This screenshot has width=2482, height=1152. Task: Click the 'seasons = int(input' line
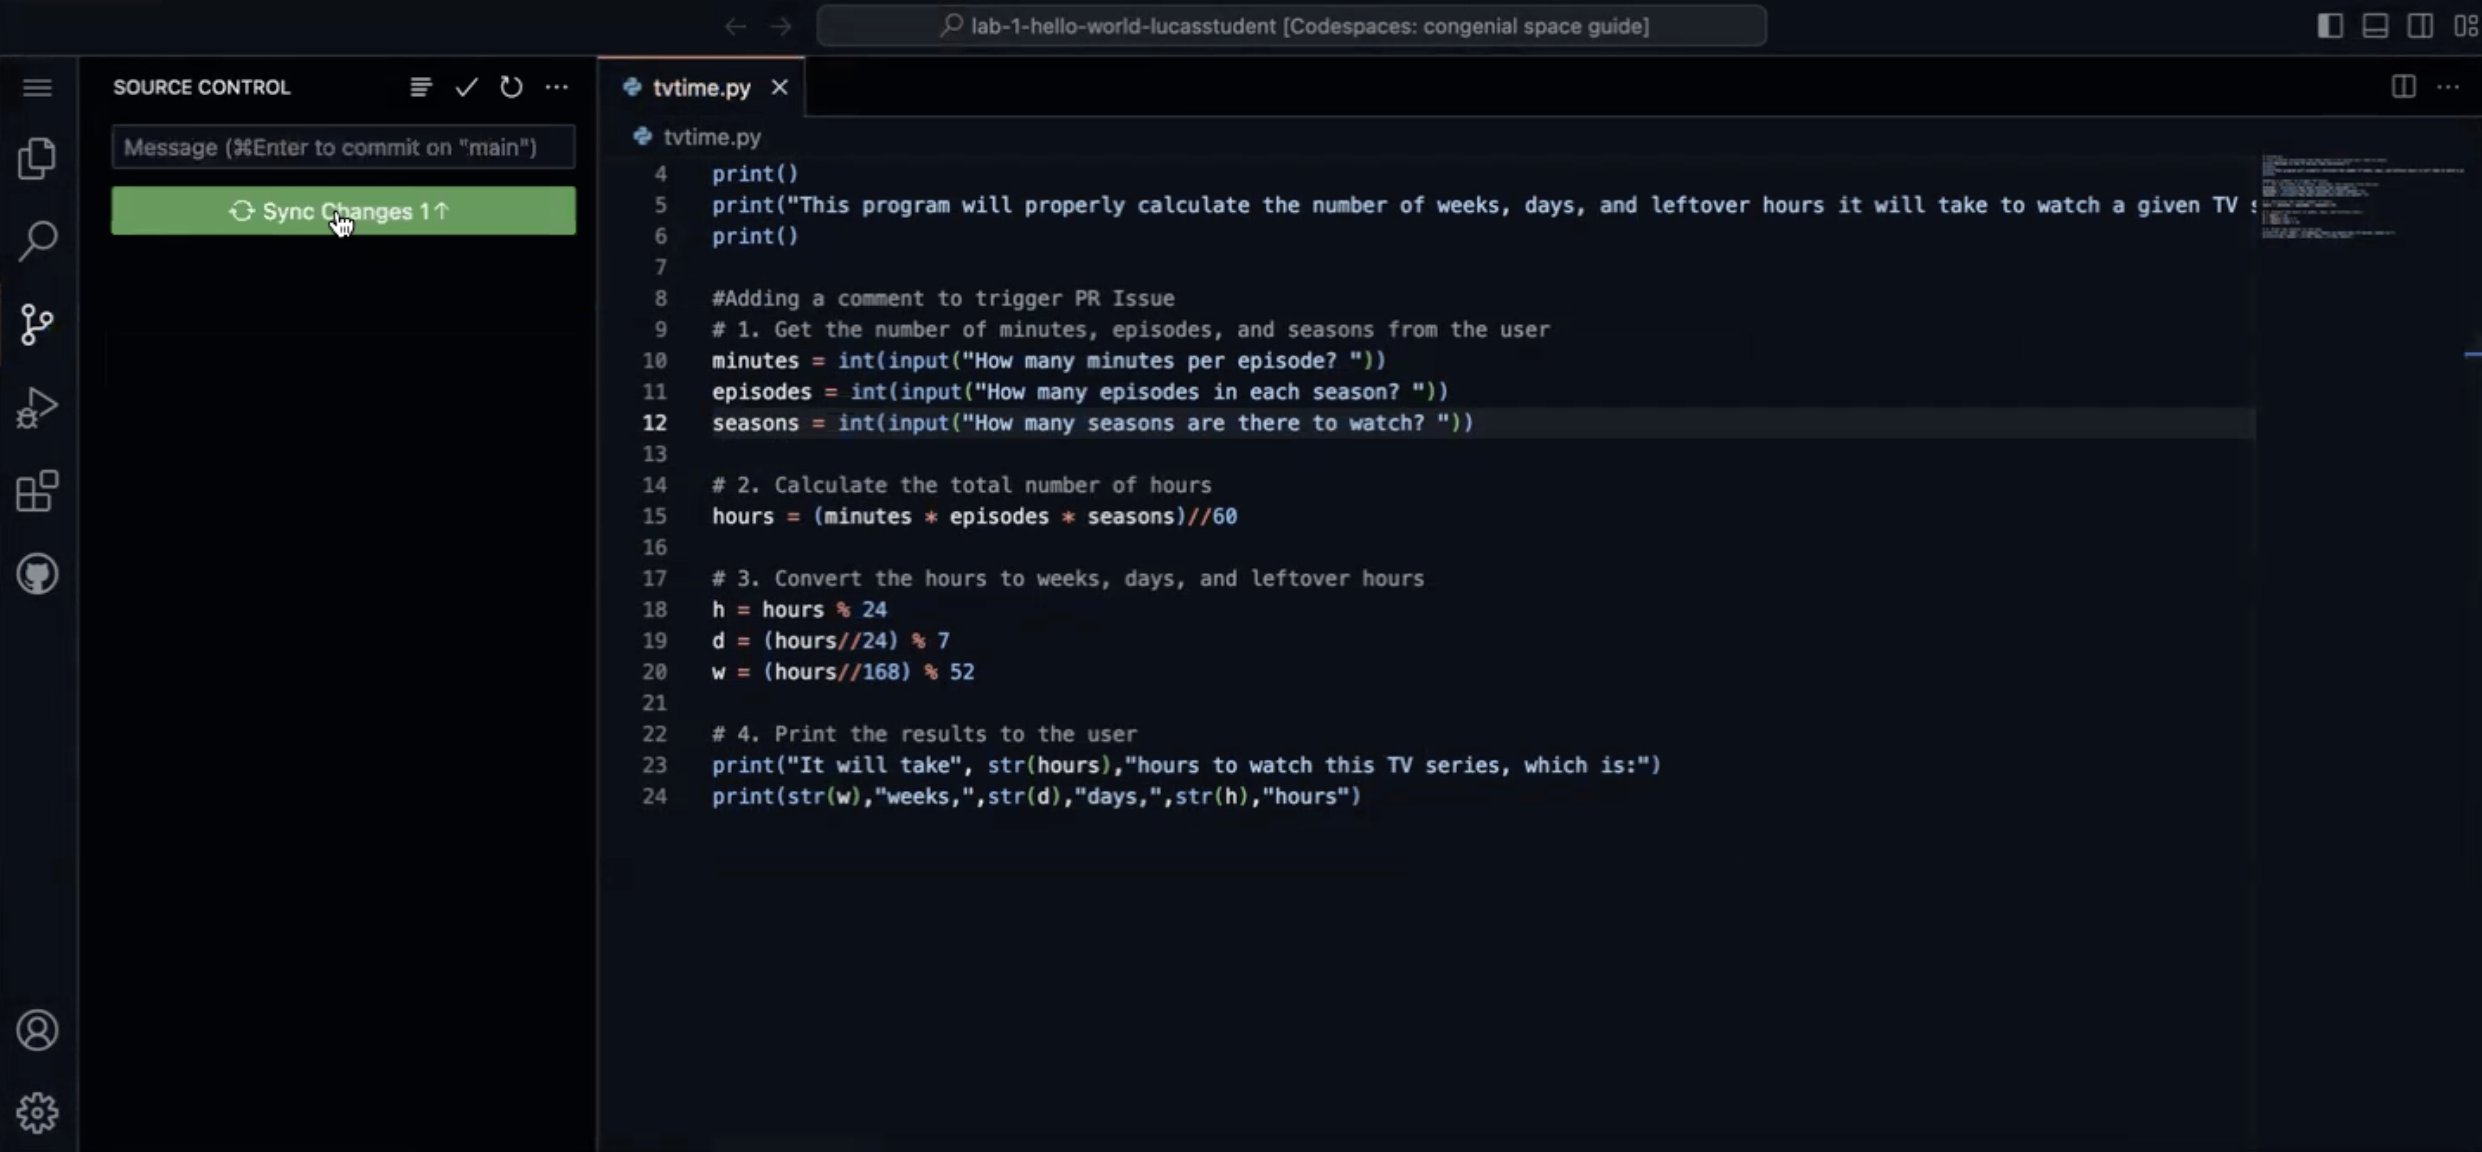tap(1092, 423)
